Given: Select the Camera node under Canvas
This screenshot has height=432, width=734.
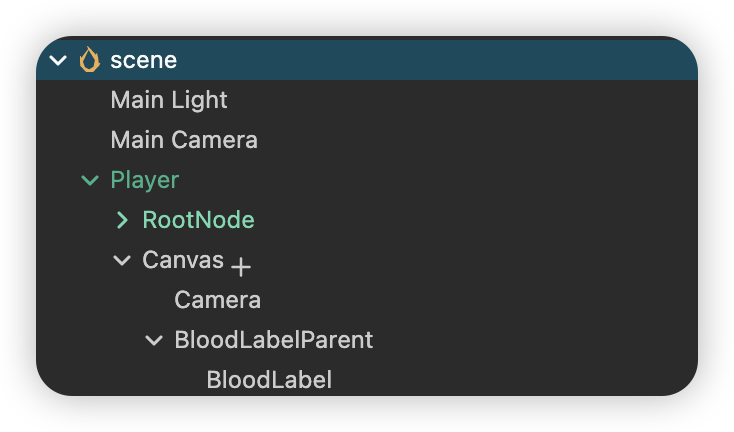Looking at the screenshot, I should coord(217,300).
